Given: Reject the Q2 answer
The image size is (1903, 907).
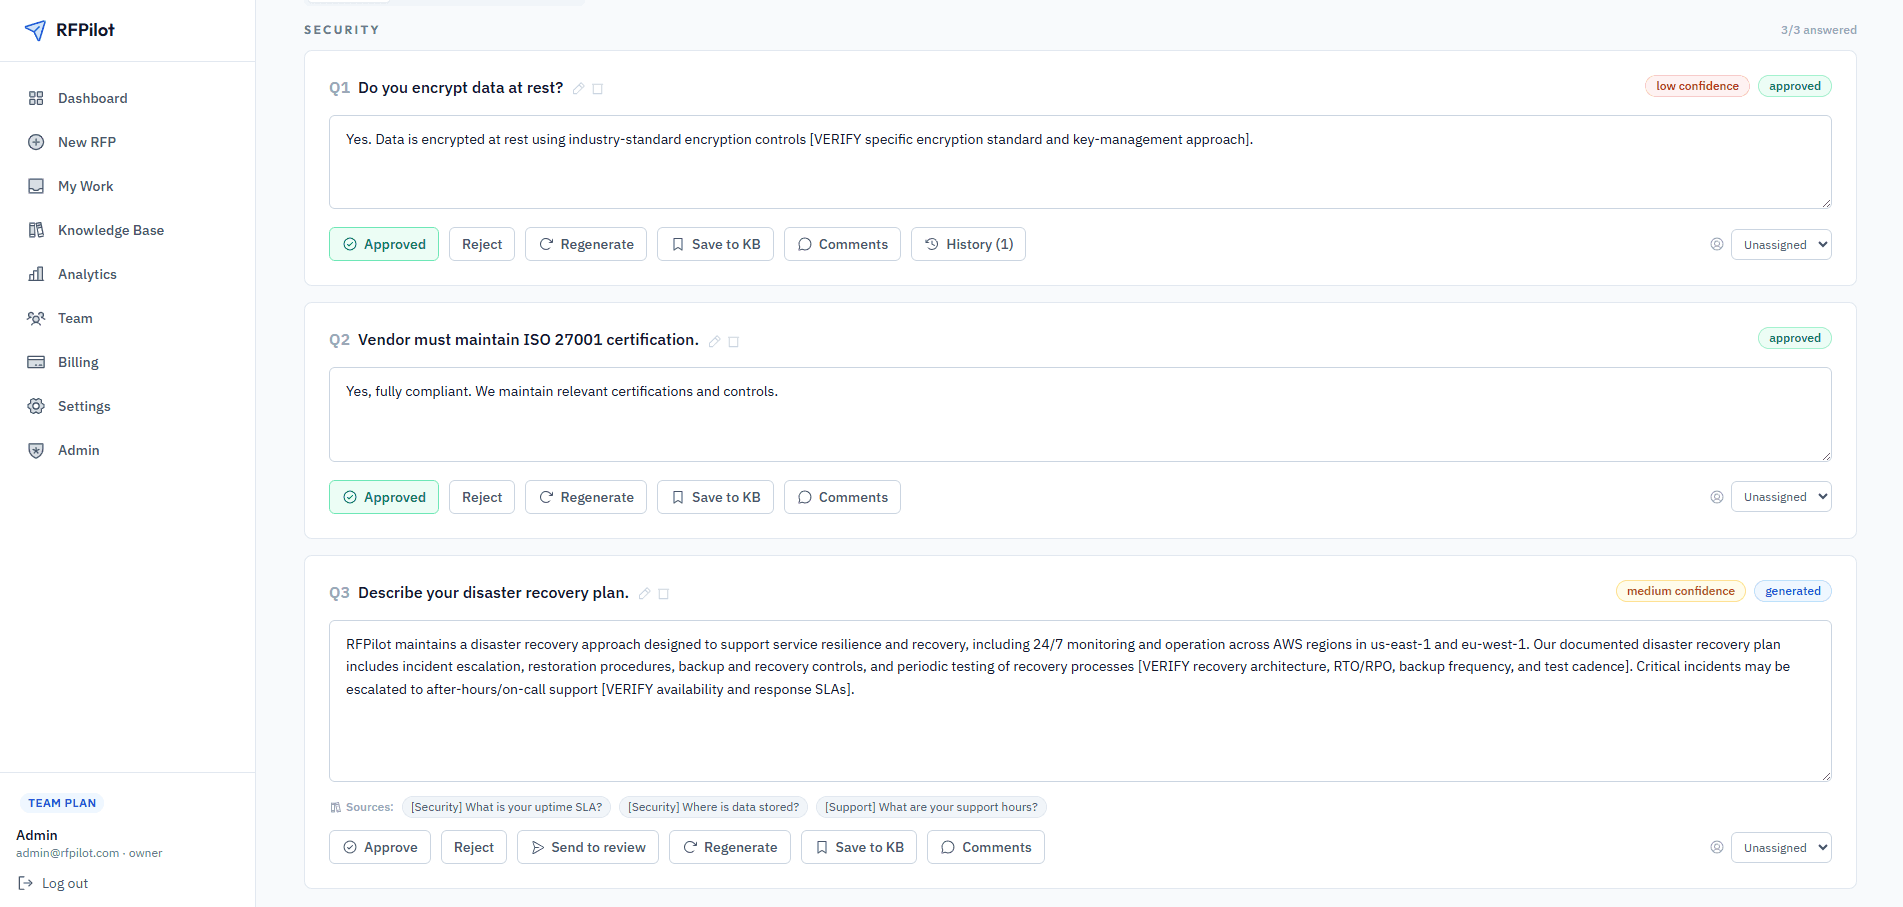Looking at the screenshot, I should [482, 497].
